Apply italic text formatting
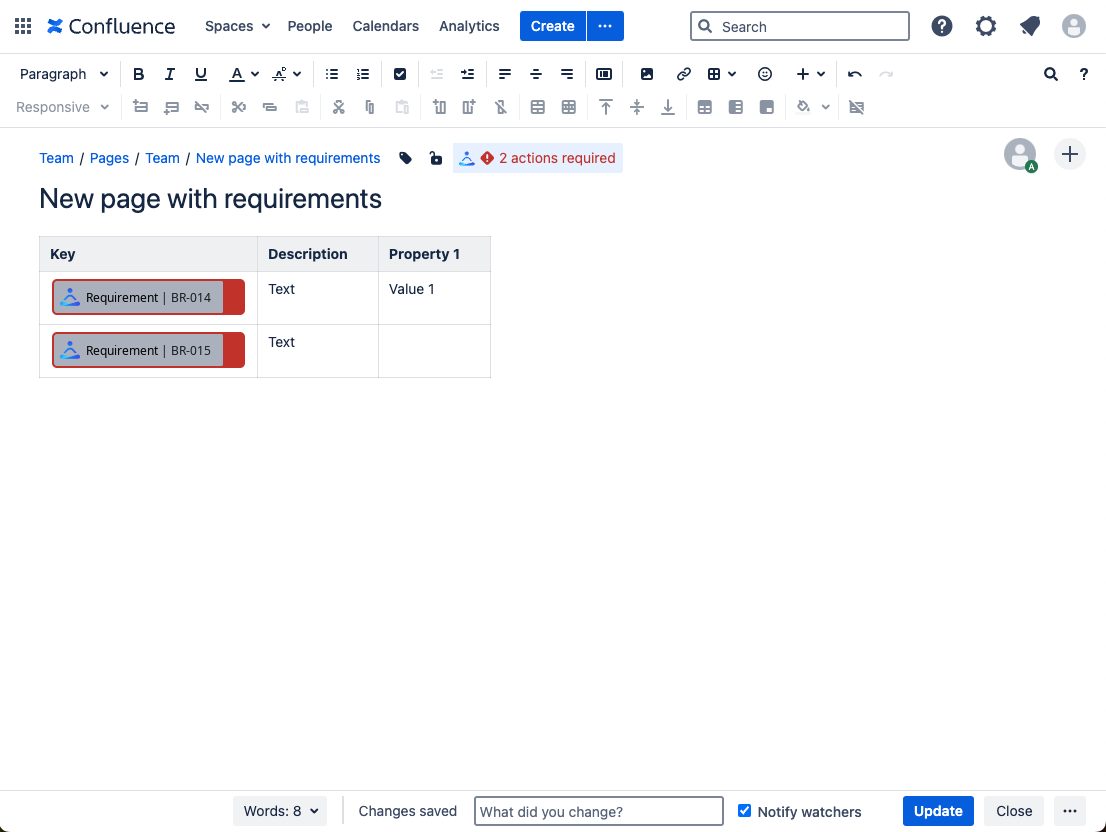 coord(170,74)
